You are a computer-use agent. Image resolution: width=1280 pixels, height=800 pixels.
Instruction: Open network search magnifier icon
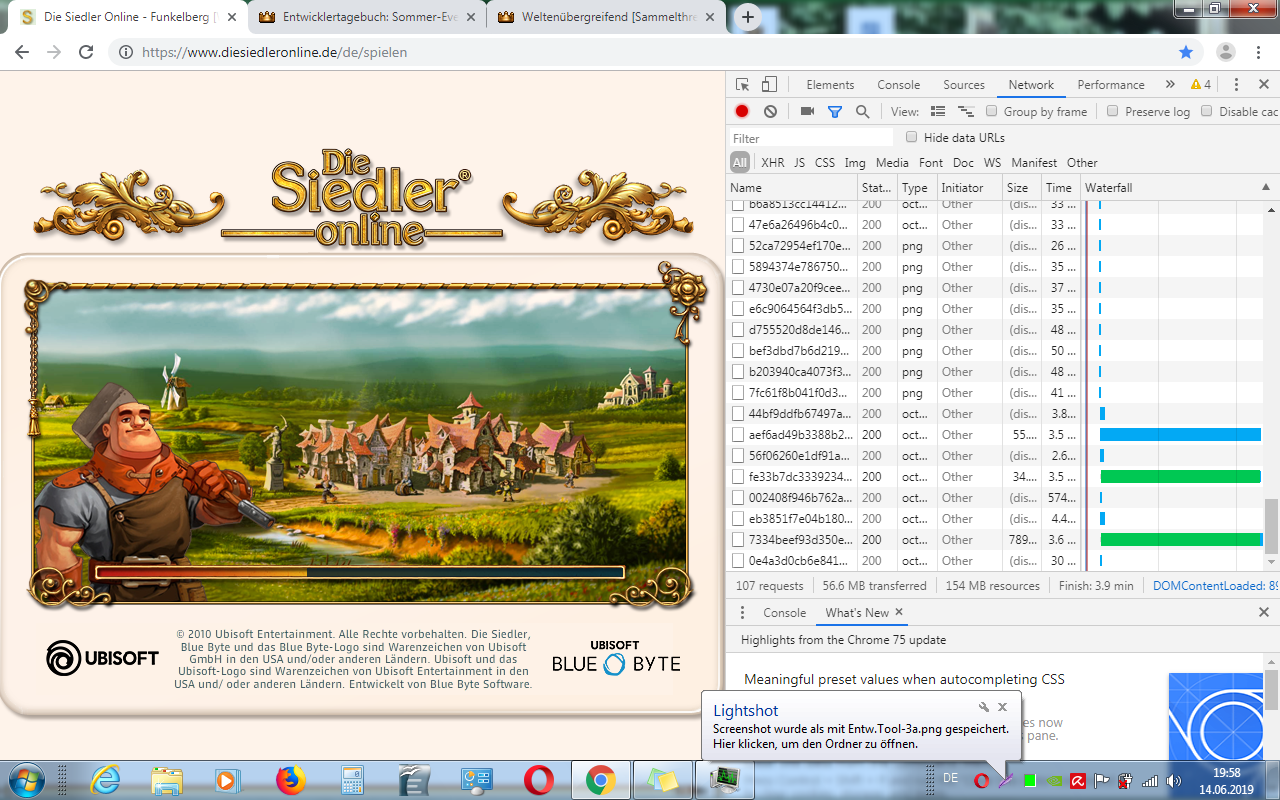[862, 112]
